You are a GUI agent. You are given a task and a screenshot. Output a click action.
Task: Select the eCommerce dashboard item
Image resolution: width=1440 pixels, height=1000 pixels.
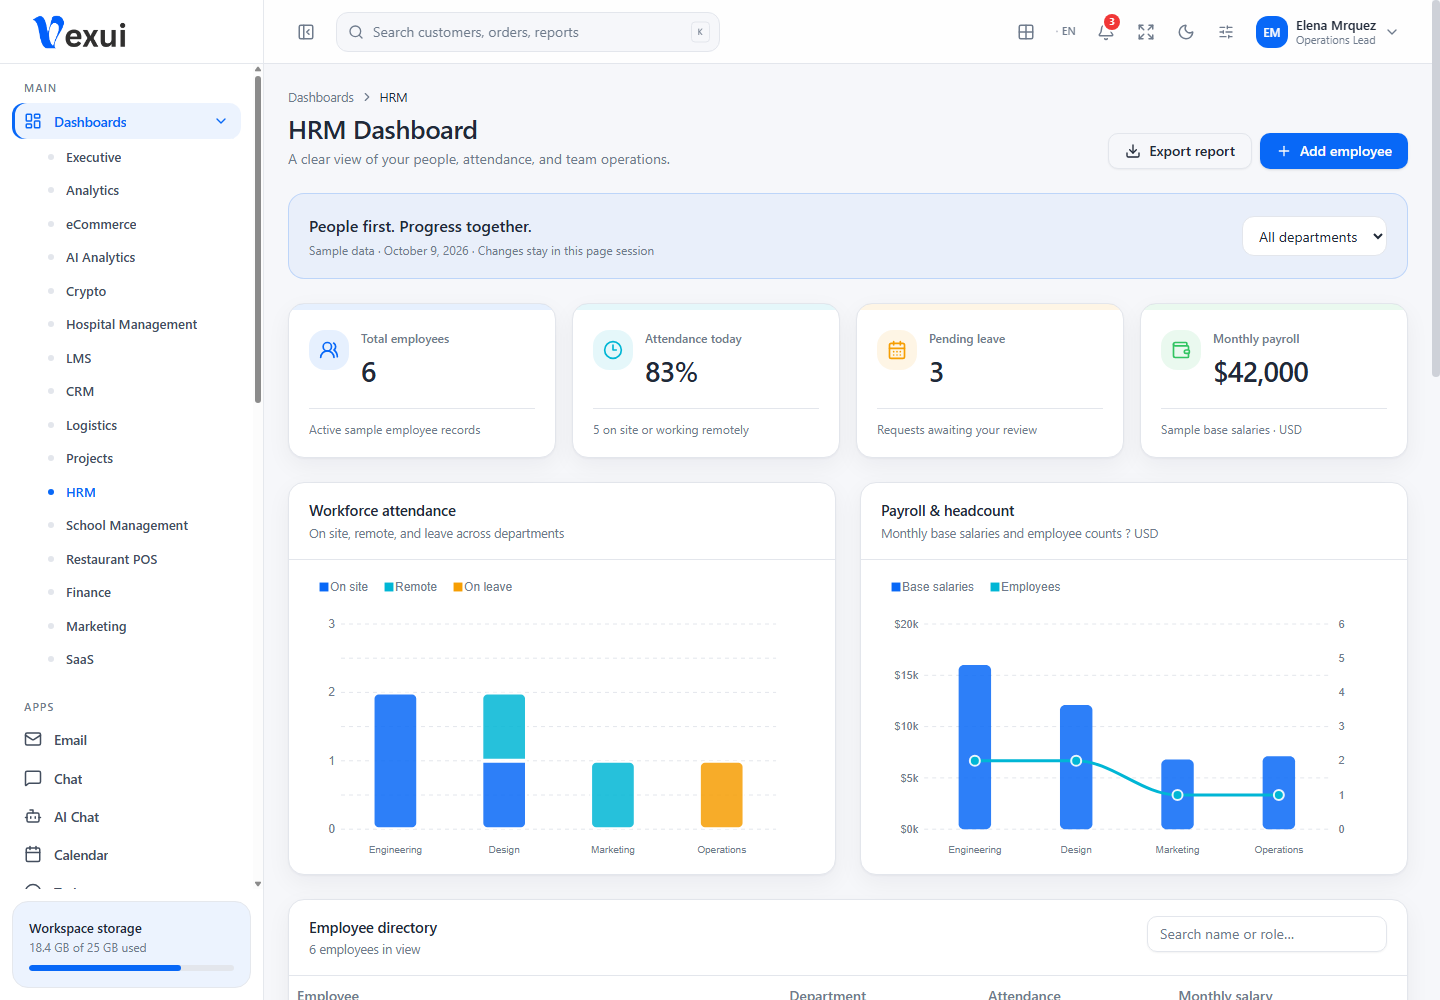pyautogui.click(x=101, y=224)
